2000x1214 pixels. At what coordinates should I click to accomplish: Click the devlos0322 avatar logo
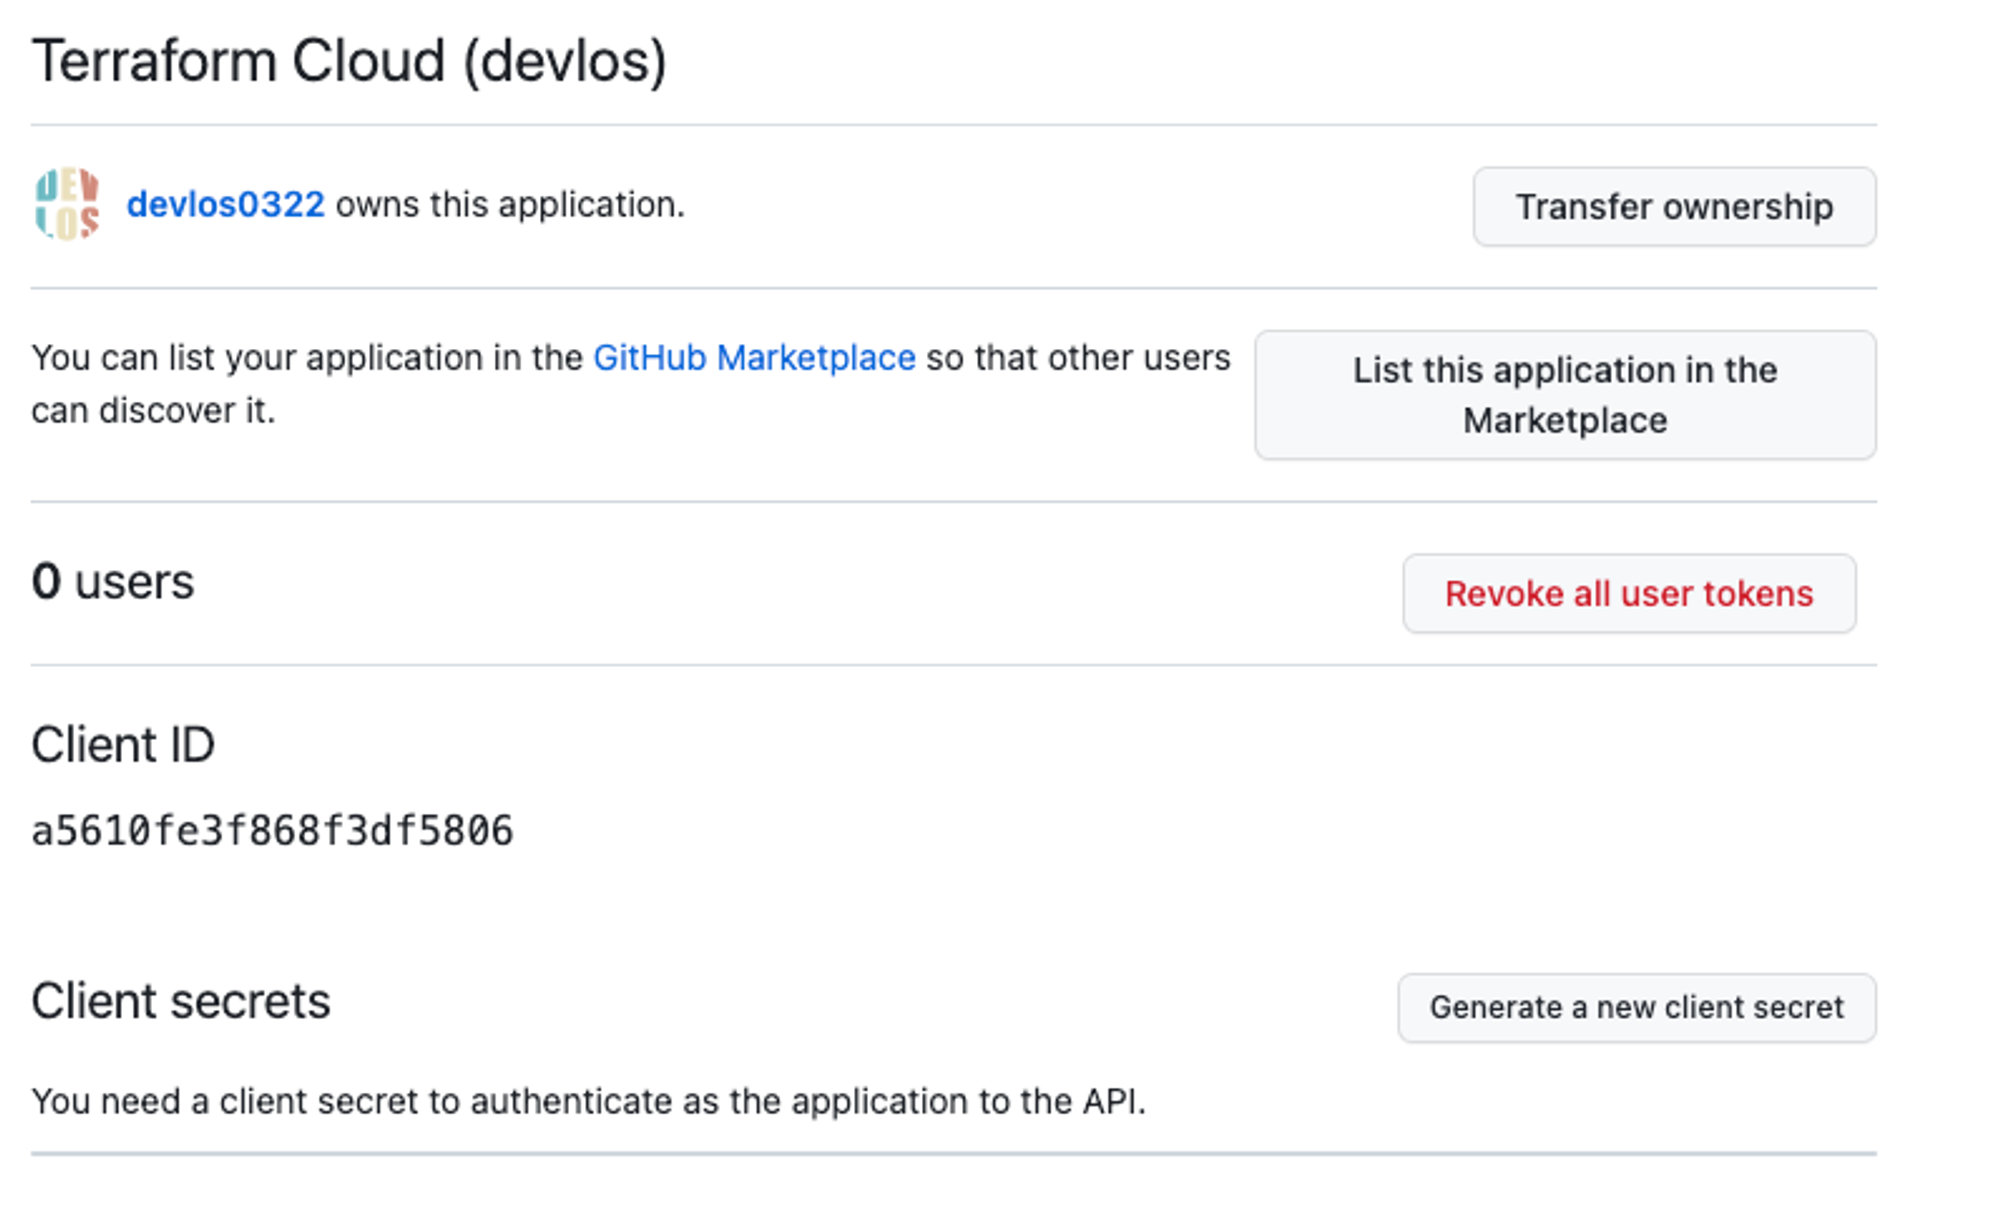[67, 204]
